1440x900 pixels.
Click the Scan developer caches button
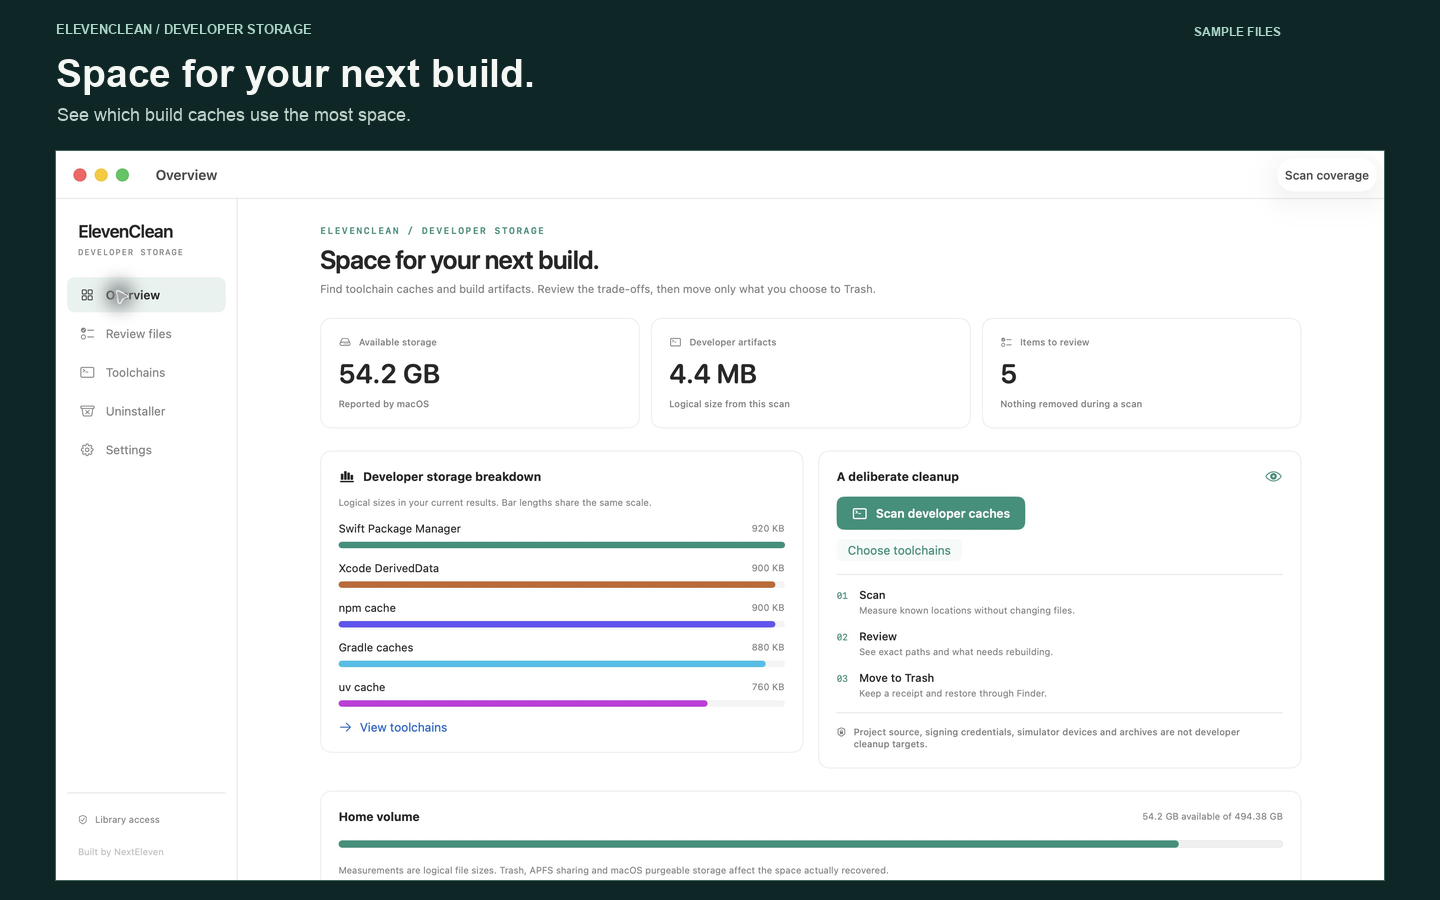click(931, 513)
